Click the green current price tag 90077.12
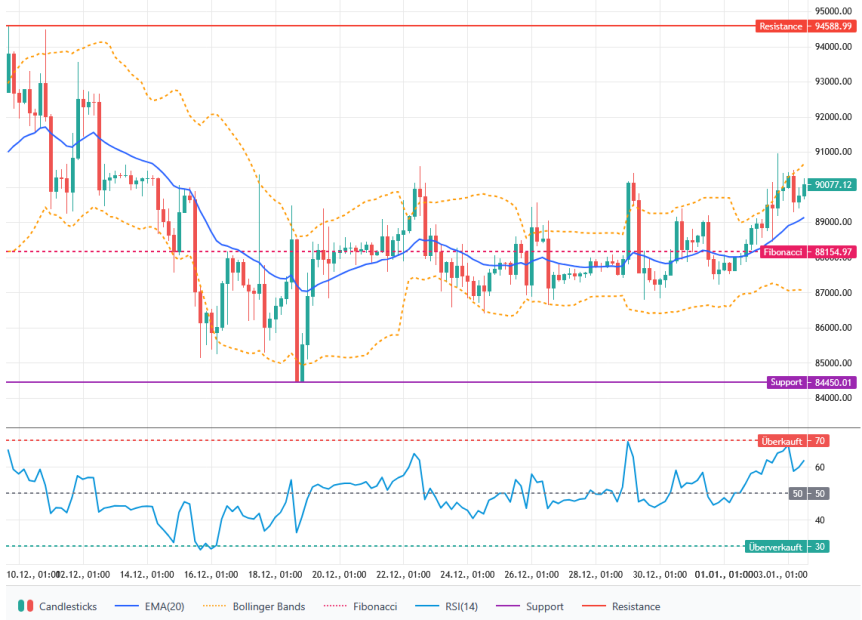Image resolution: width=862 pixels, height=620 pixels. [832, 185]
